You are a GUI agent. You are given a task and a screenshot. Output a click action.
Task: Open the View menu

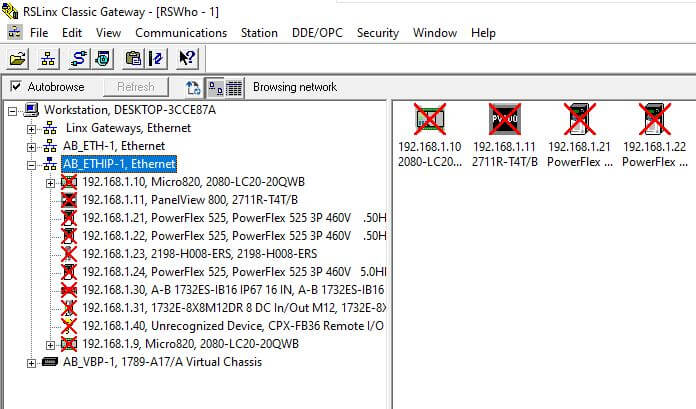click(x=108, y=33)
